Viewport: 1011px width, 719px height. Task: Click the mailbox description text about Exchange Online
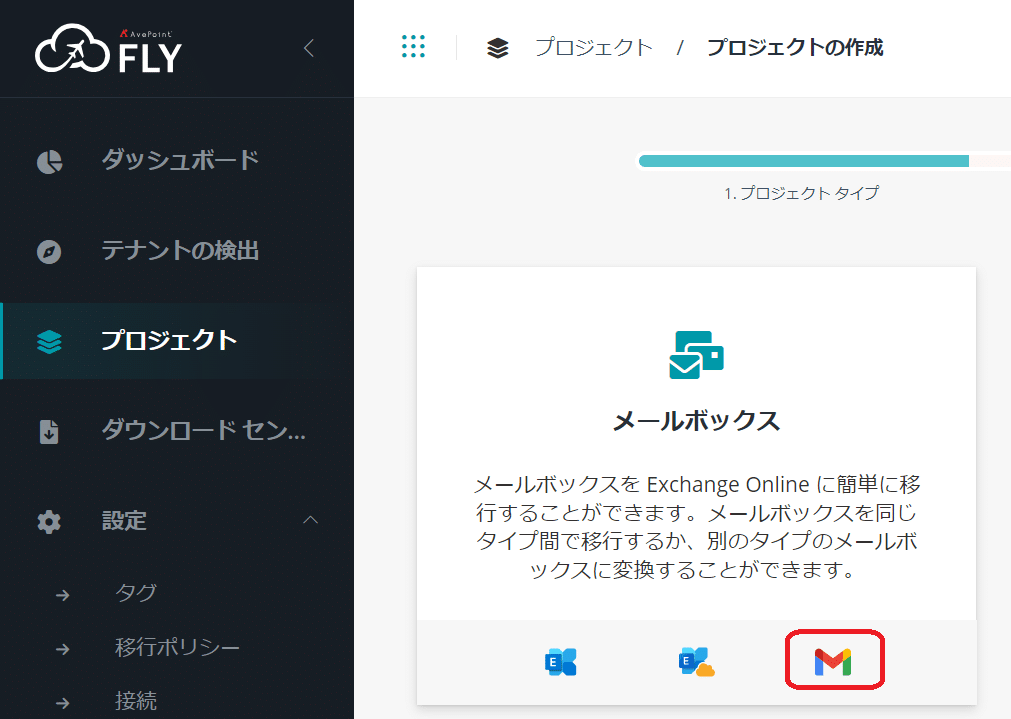pyautogui.click(x=696, y=527)
